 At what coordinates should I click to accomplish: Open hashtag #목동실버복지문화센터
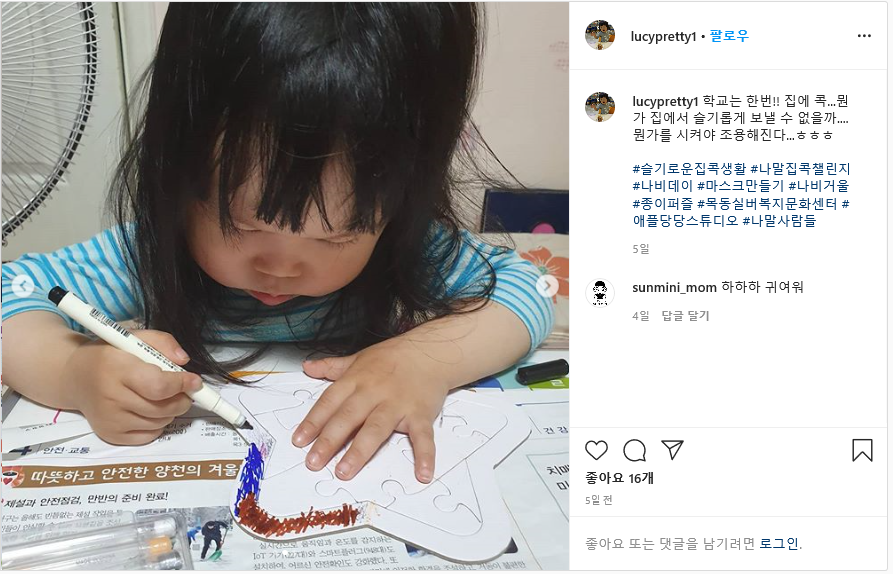coord(767,203)
